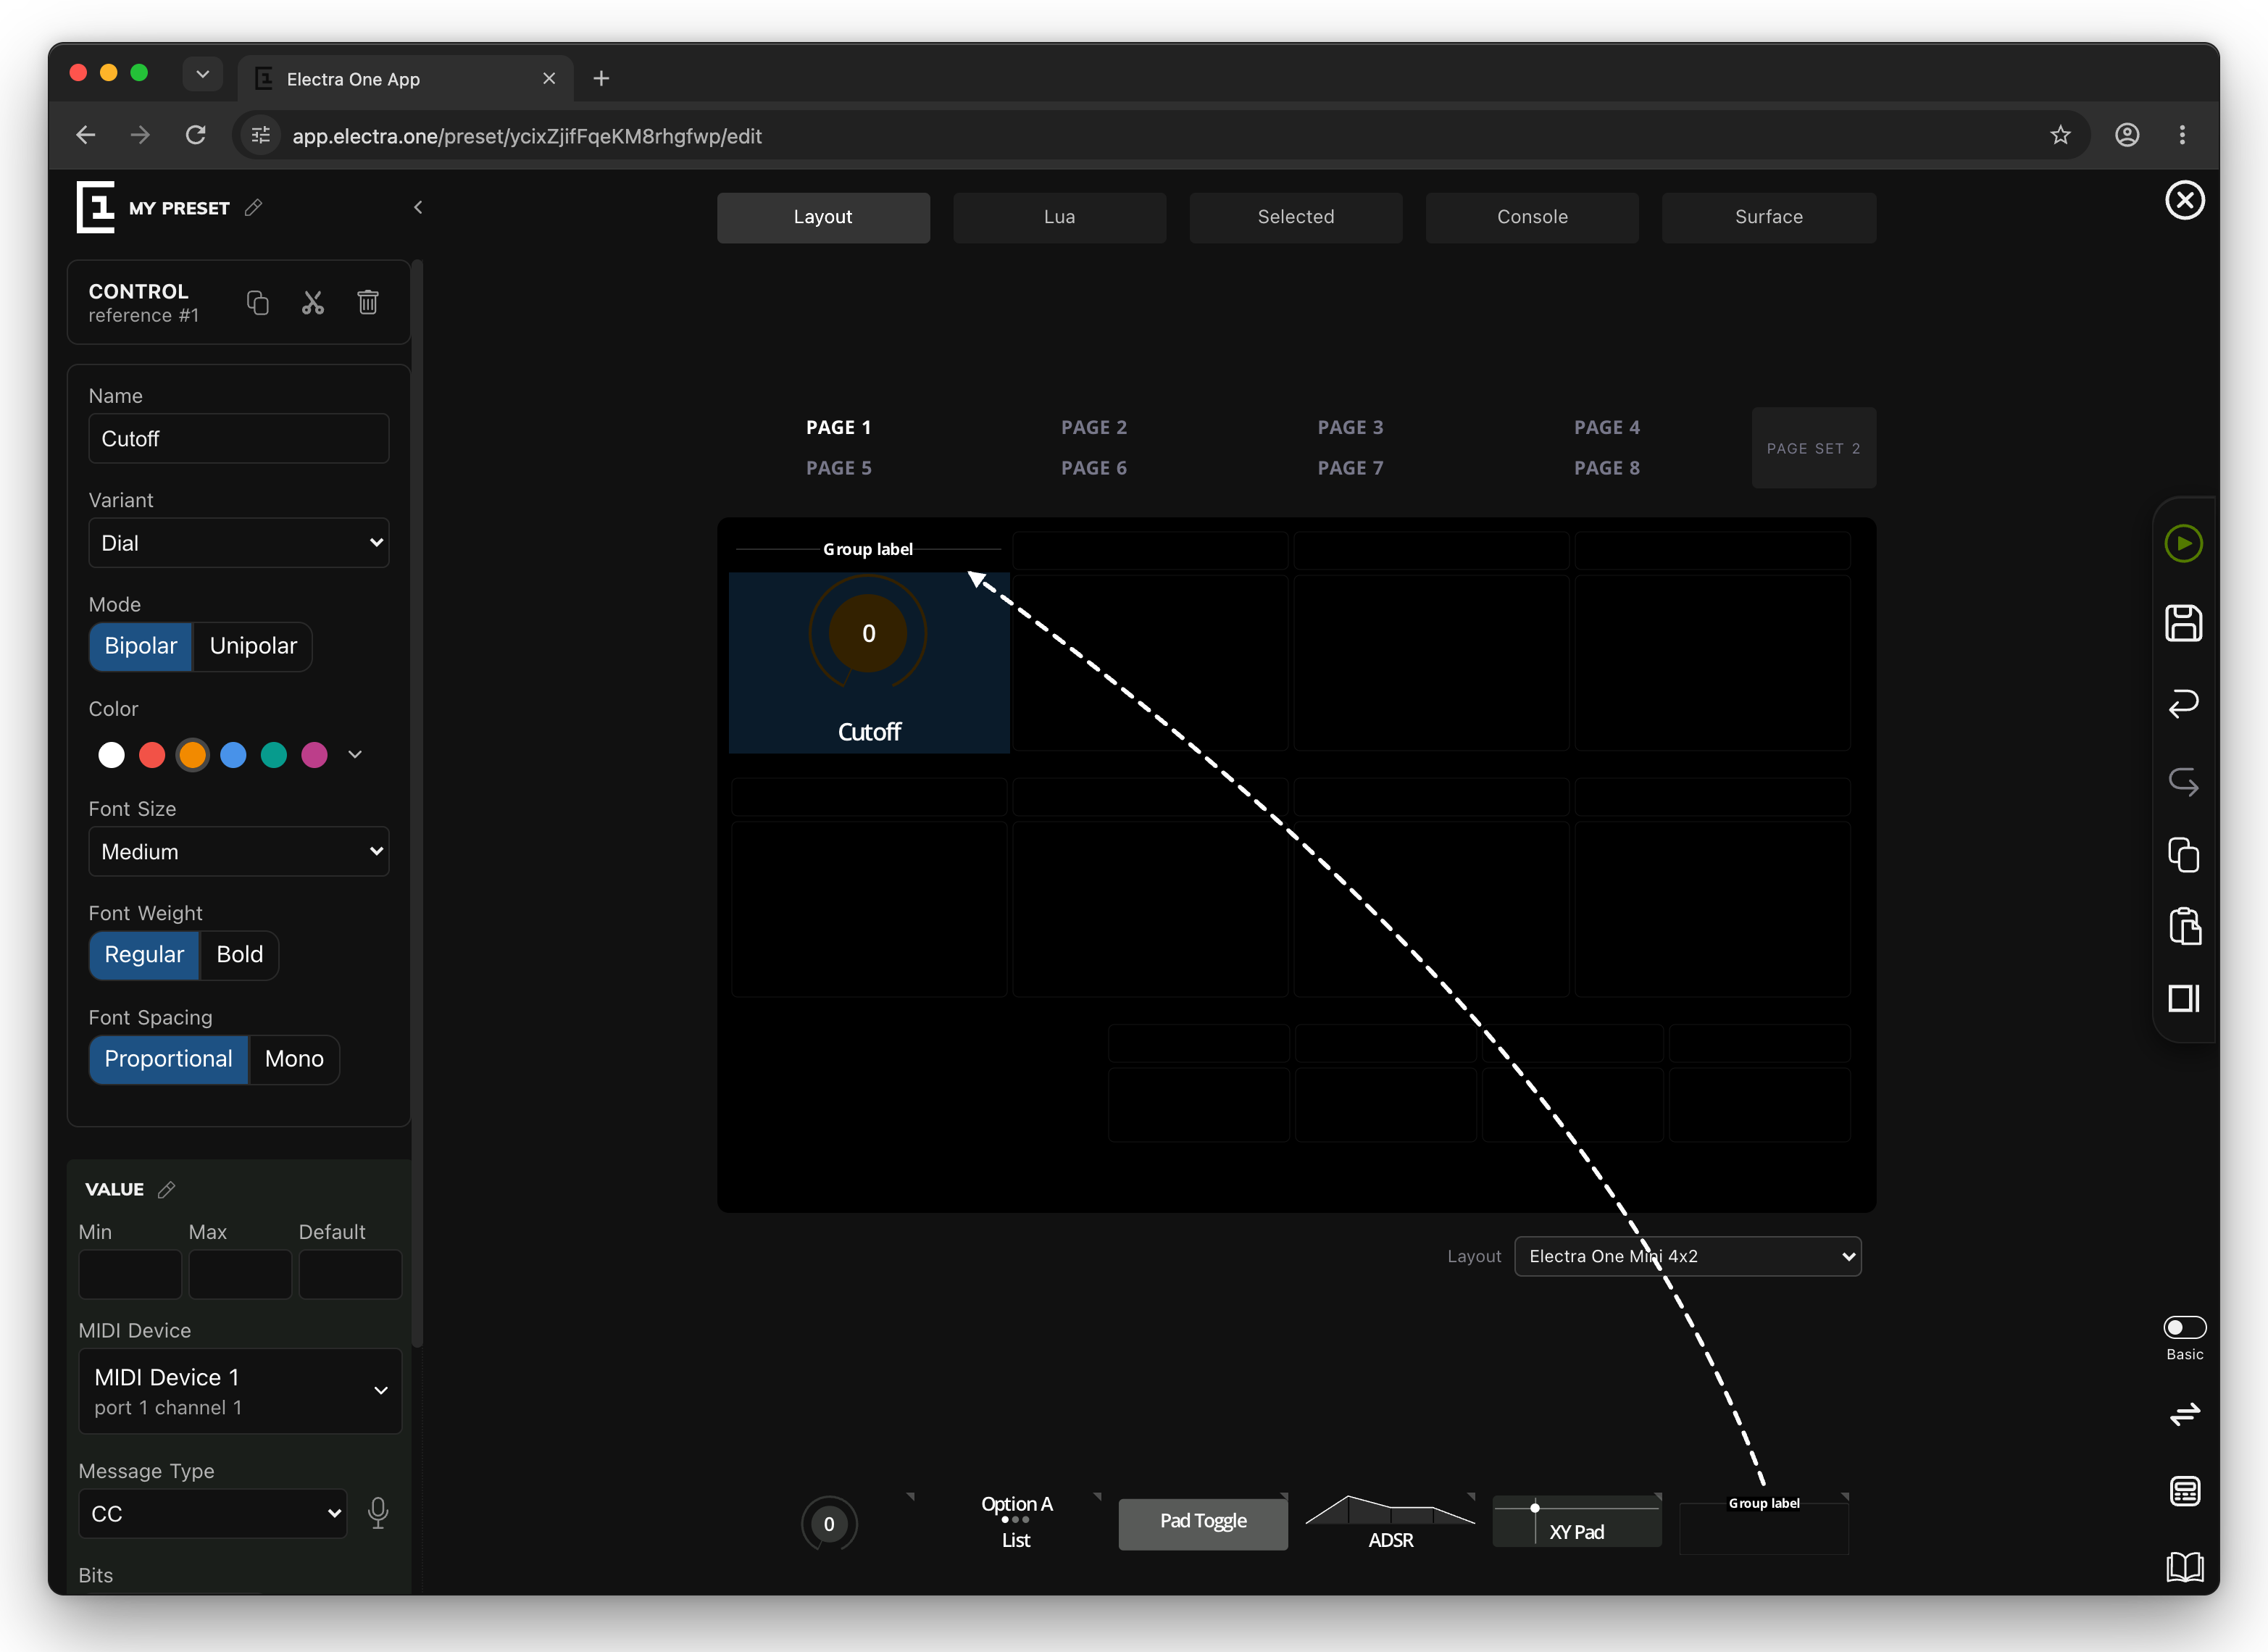2268x1652 pixels.
Task: Open a new browser tab
Action: coord(601,78)
